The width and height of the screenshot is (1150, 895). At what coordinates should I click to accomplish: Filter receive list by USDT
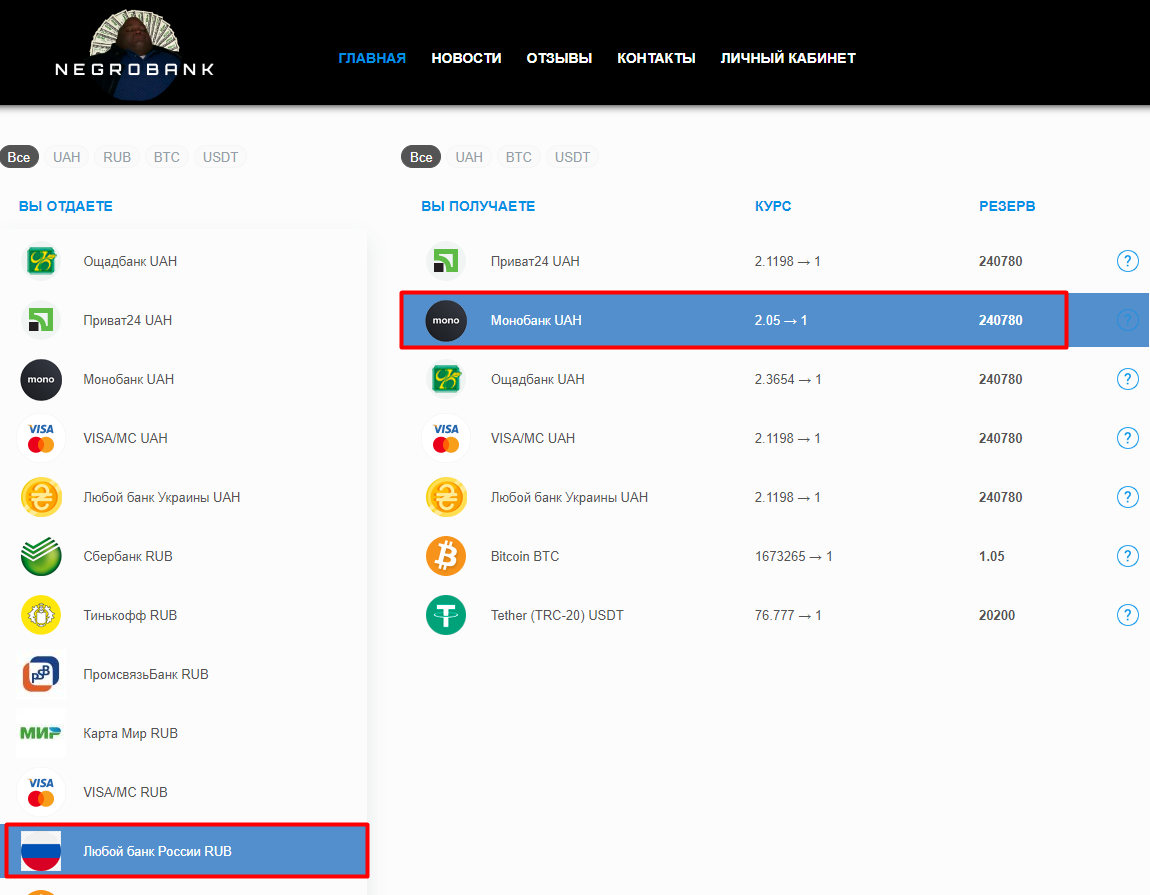pos(572,157)
